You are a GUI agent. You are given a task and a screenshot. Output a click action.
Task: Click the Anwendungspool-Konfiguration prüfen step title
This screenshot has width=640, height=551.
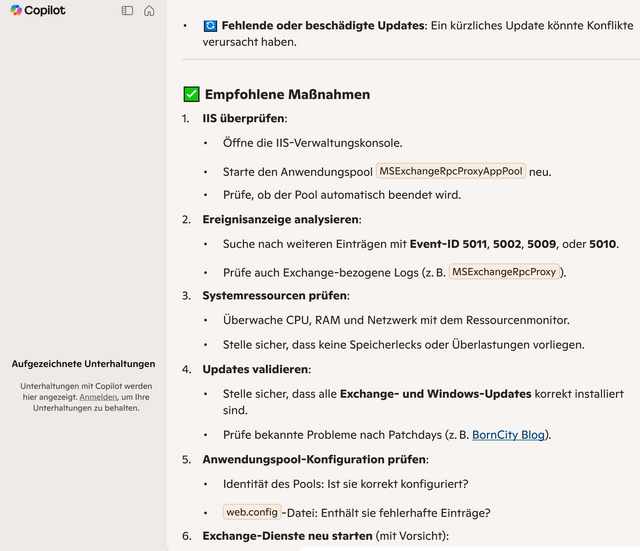click(x=314, y=460)
